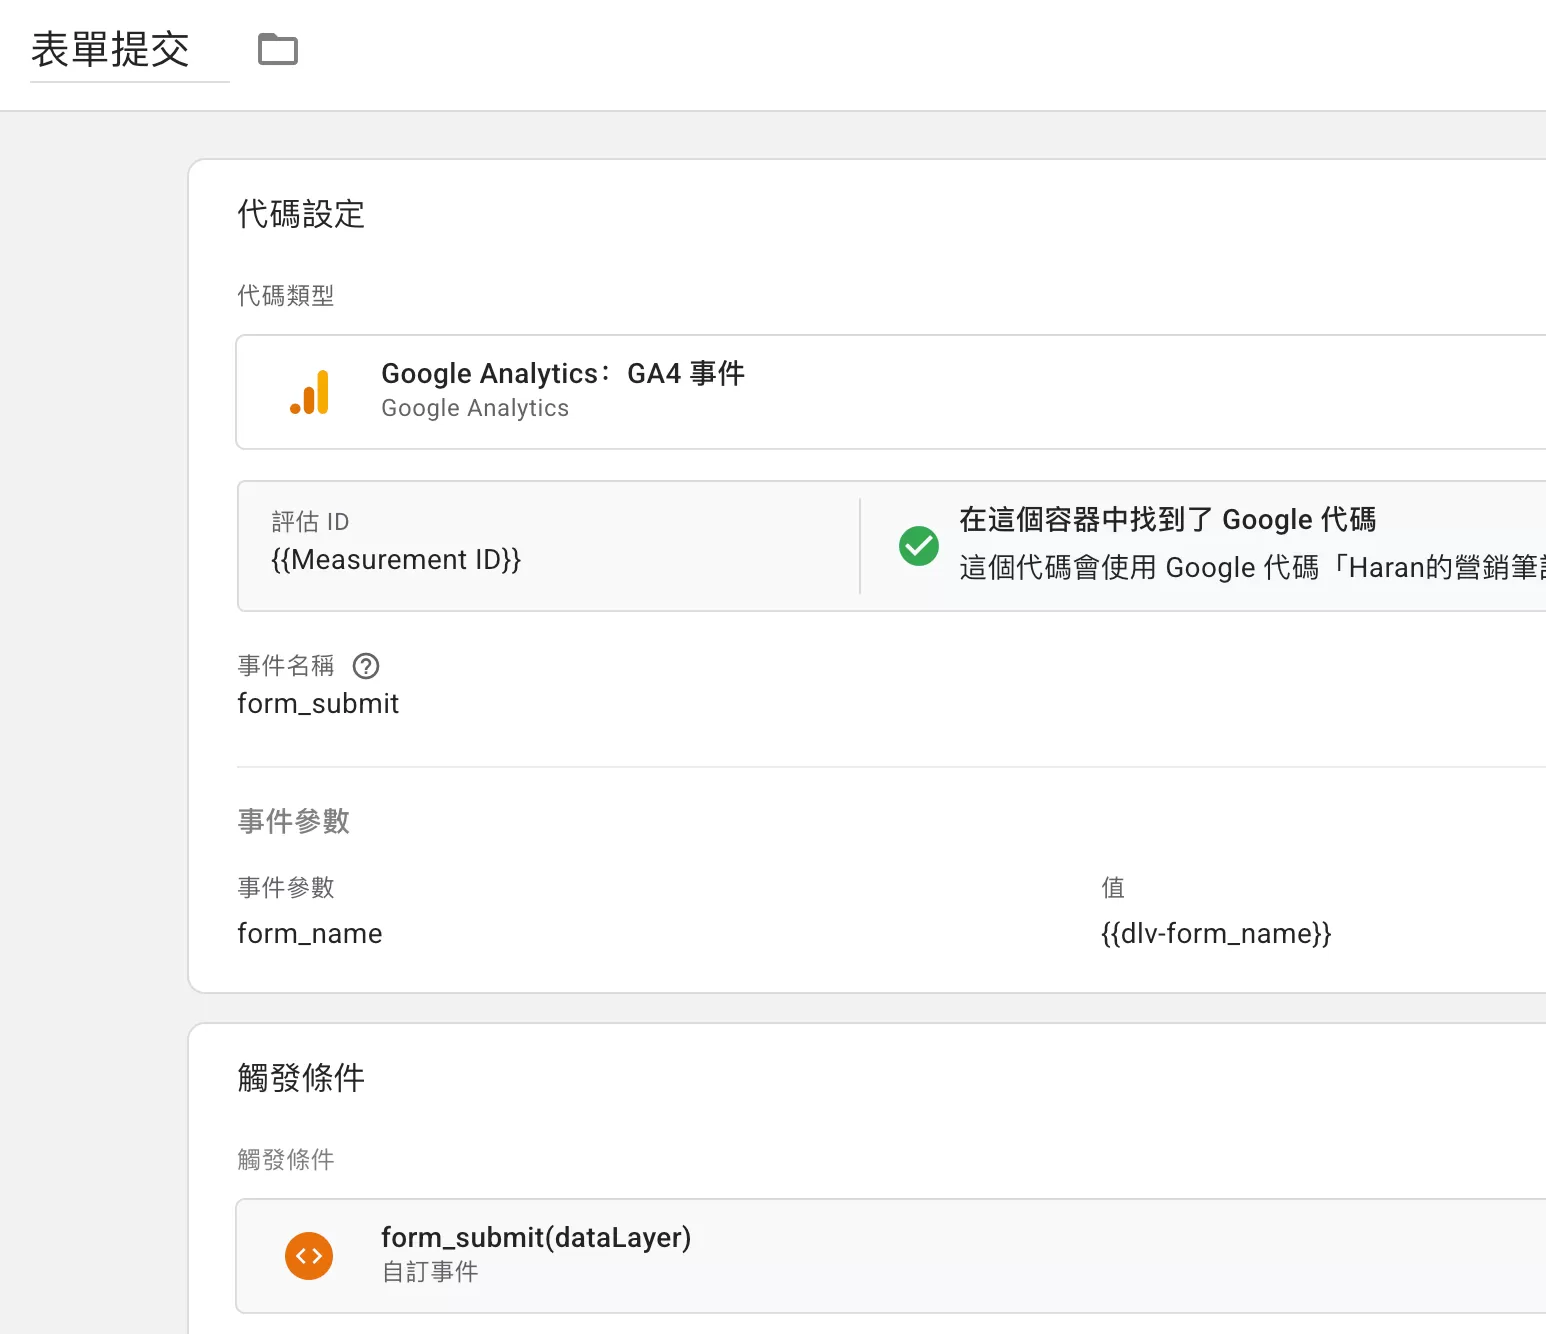
Task: Click the 評估 ID label
Action: point(310,522)
